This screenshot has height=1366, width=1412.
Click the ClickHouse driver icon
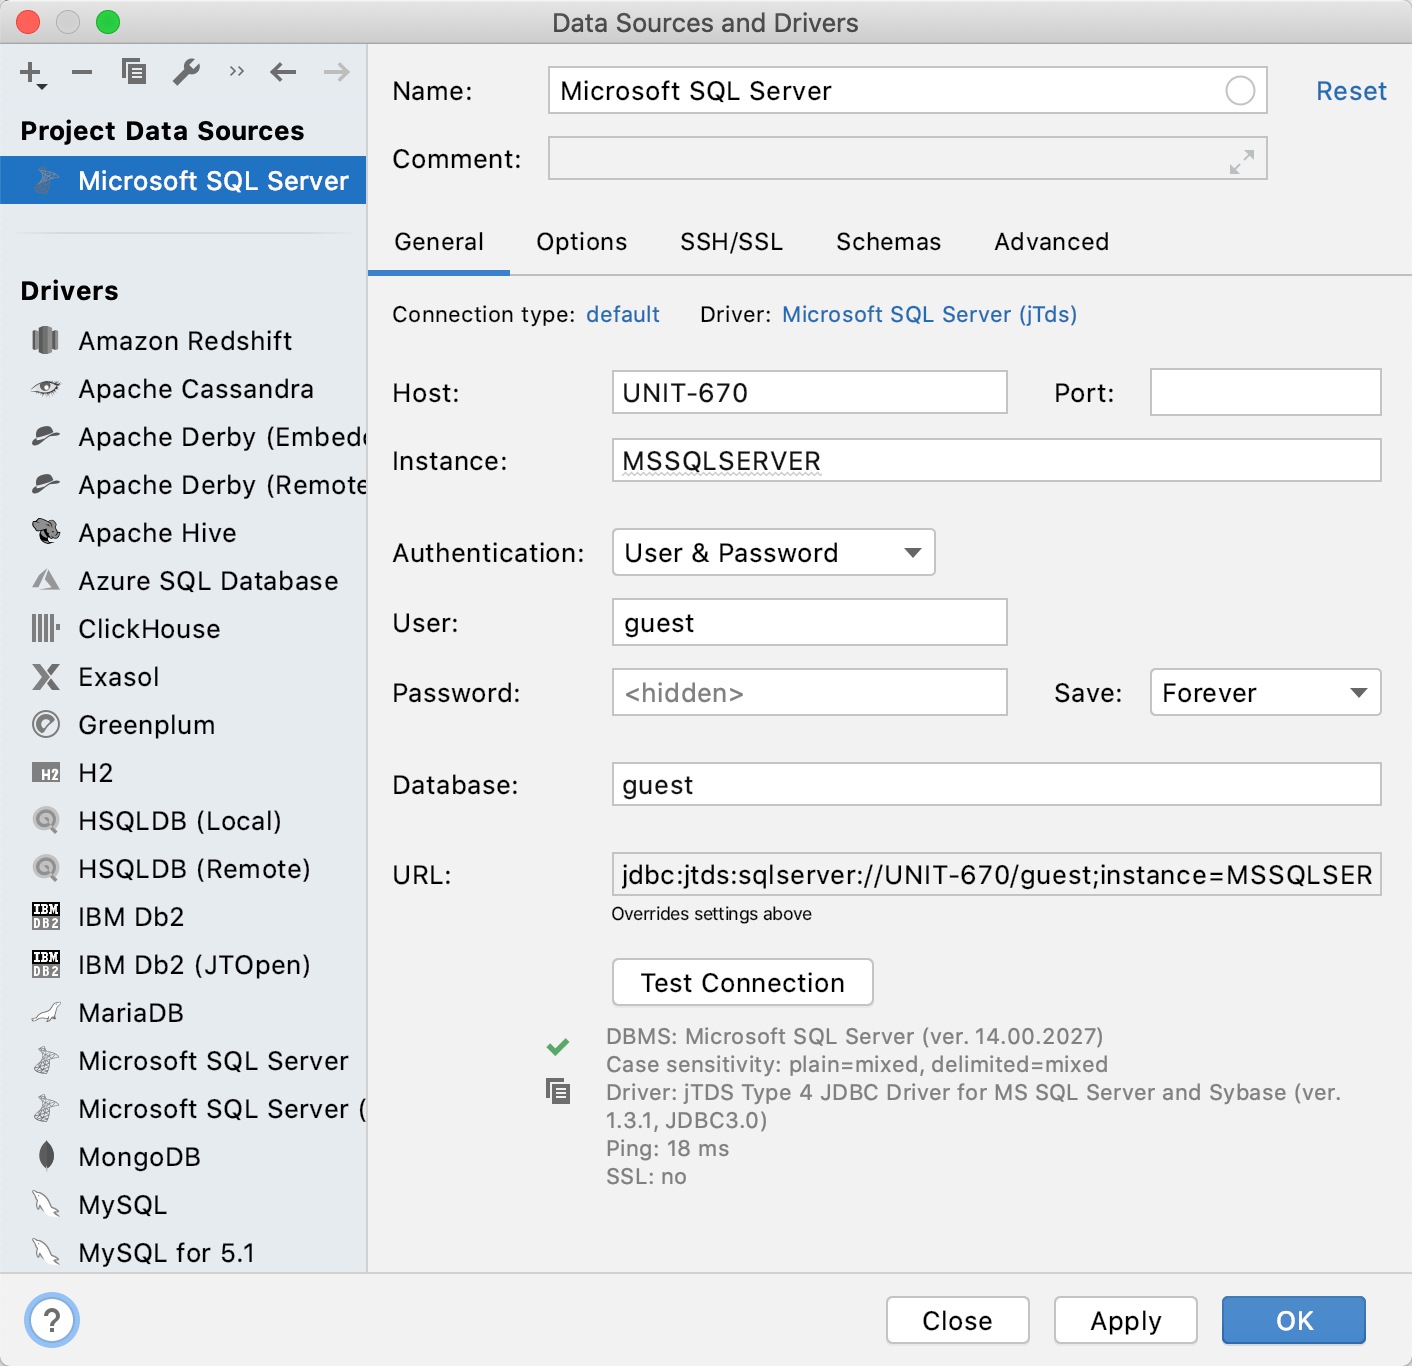[x=46, y=629]
